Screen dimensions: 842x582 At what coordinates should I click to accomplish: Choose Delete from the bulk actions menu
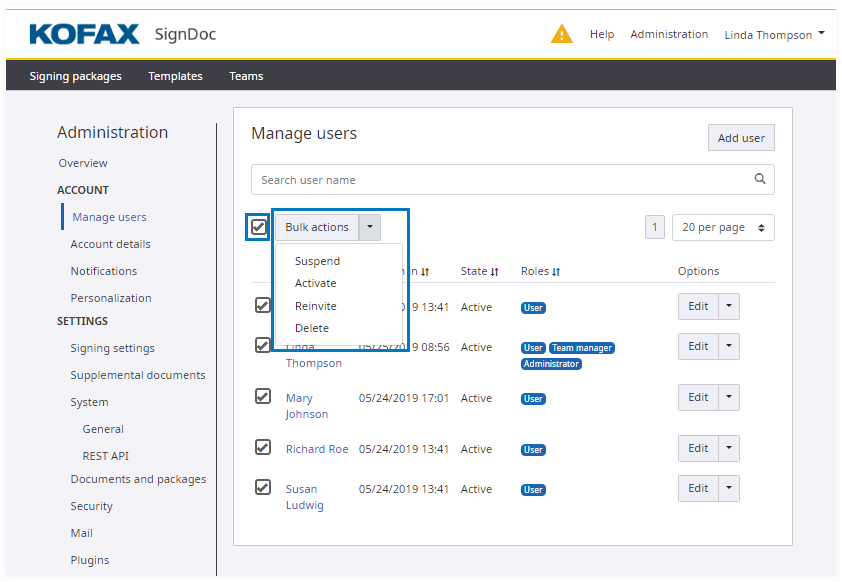tap(312, 328)
